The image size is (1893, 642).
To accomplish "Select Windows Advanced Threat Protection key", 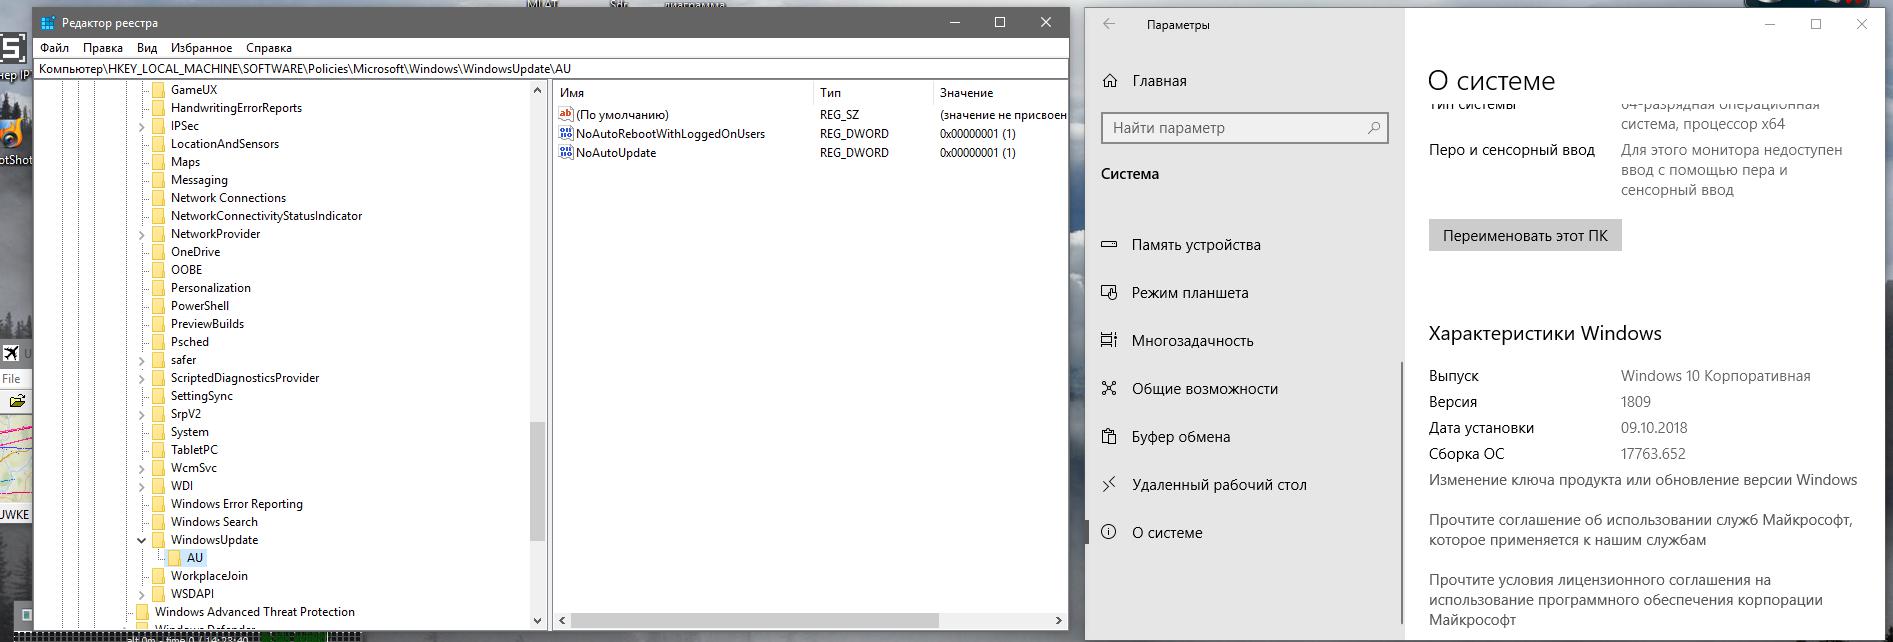I will click(x=255, y=612).
